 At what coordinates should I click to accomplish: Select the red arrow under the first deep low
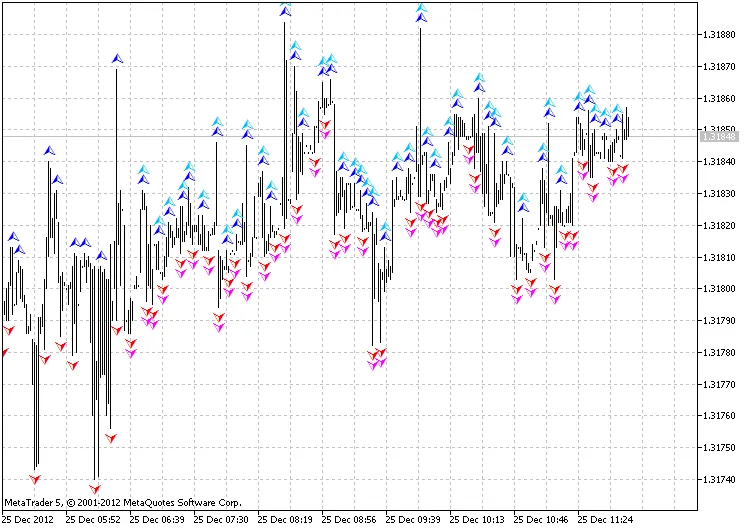35,478
